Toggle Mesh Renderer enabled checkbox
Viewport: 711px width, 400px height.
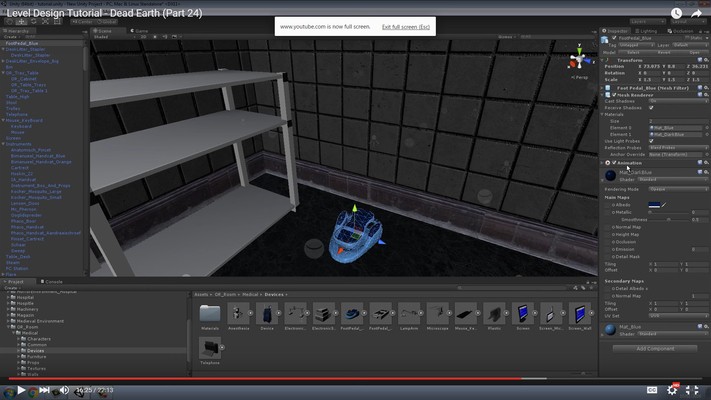pyautogui.click(x=614, y=95)
